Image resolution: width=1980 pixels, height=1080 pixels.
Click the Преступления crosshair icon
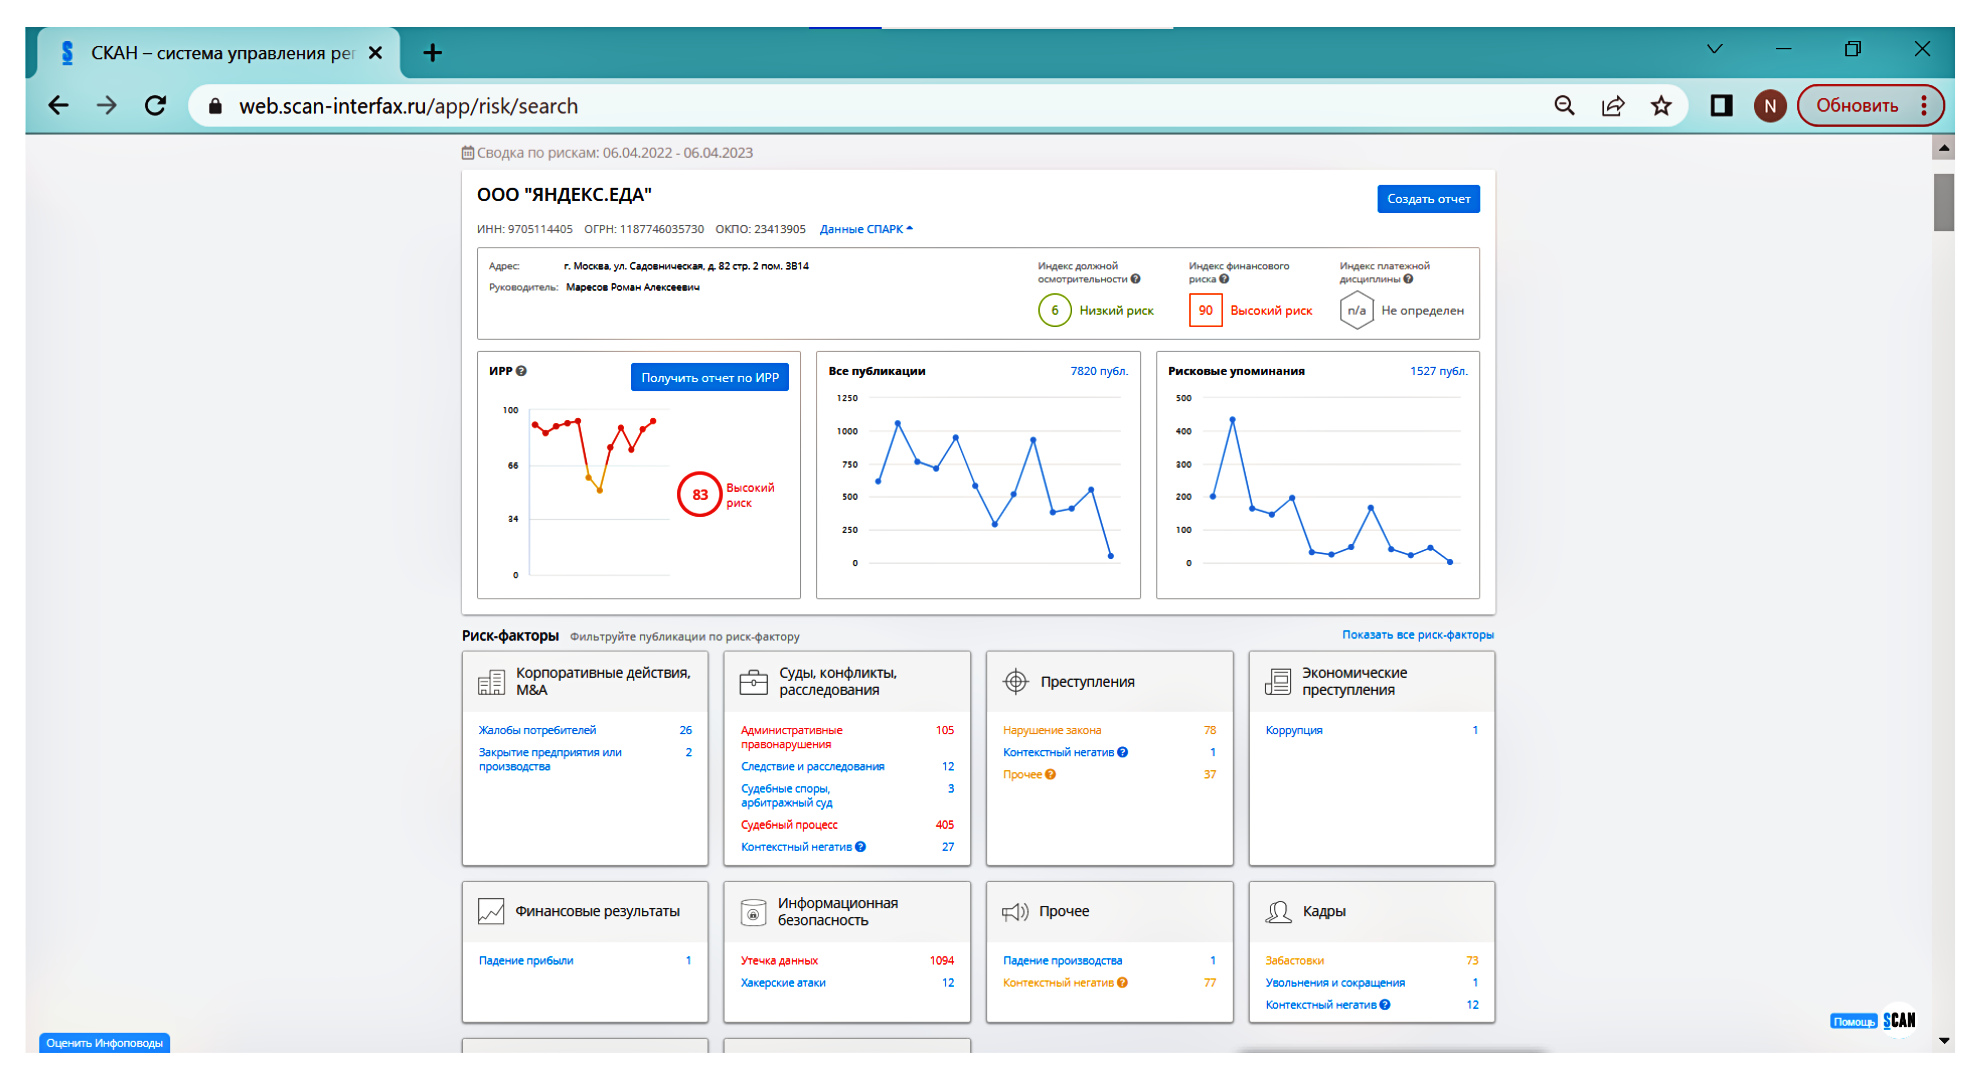click(1015, 682)
